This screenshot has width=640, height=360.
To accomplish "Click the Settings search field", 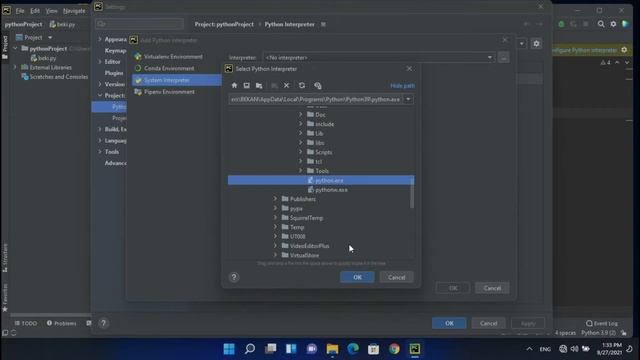I will point(139,24).
